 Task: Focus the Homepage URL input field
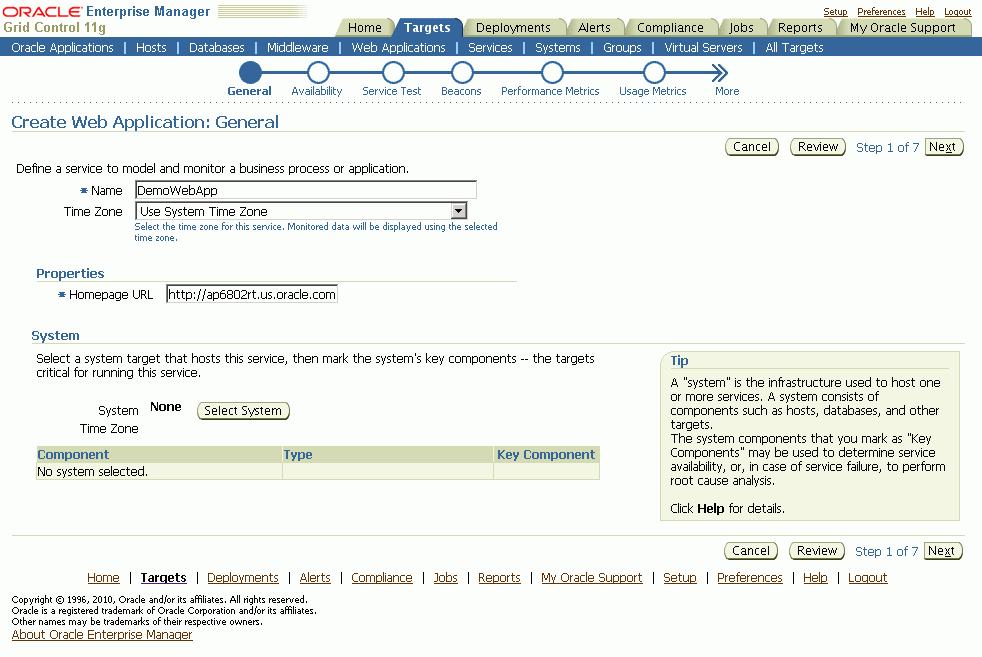point(252,294)
